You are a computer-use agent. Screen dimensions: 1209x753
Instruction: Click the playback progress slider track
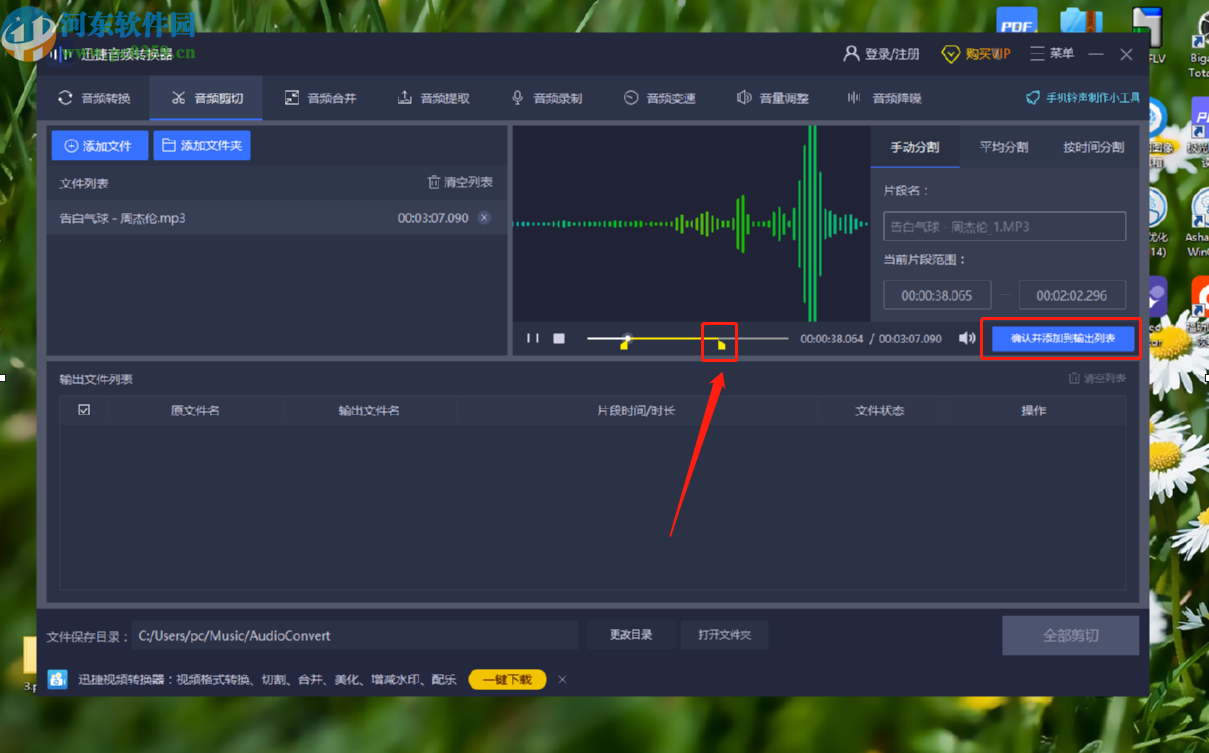[x=687, y=338]
